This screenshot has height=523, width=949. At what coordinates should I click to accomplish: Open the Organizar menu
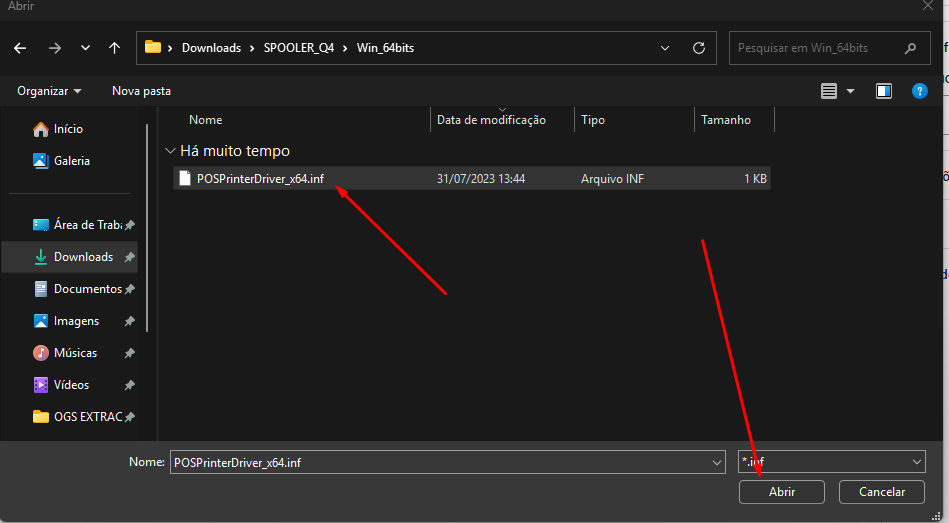49,91
